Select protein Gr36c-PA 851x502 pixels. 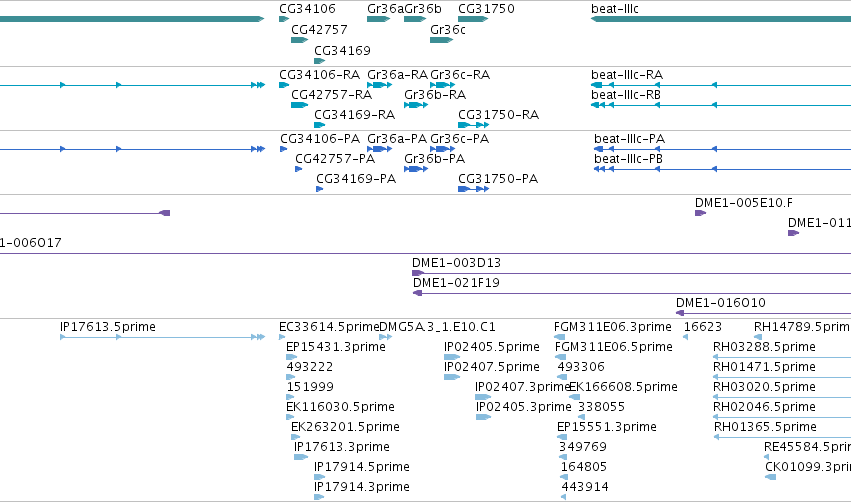coord(460,138)
